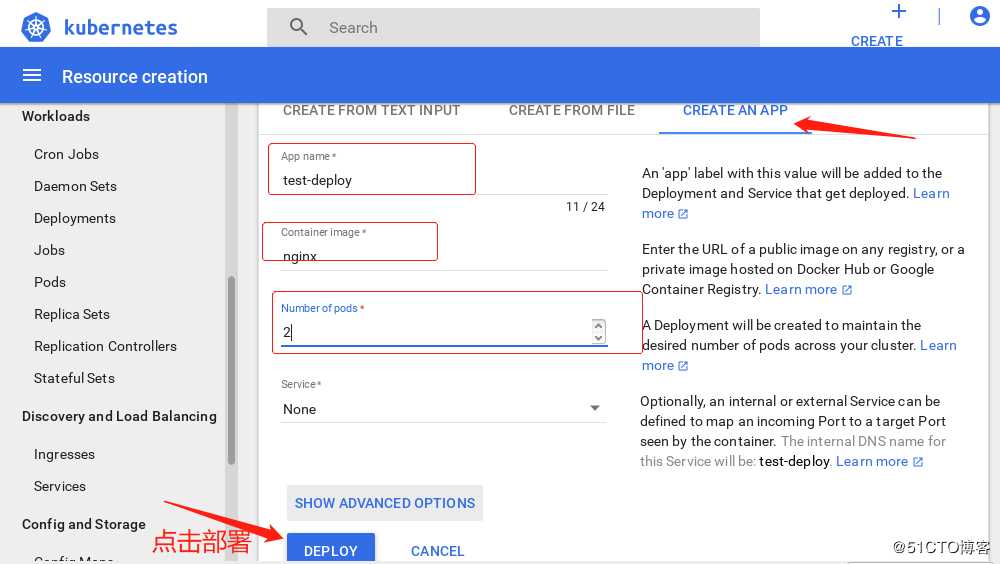Image resolution: width=1000 pixels, height=564 pixels.
Task: Open Replica Sets in sidebar
Action: tap(71, 314)
